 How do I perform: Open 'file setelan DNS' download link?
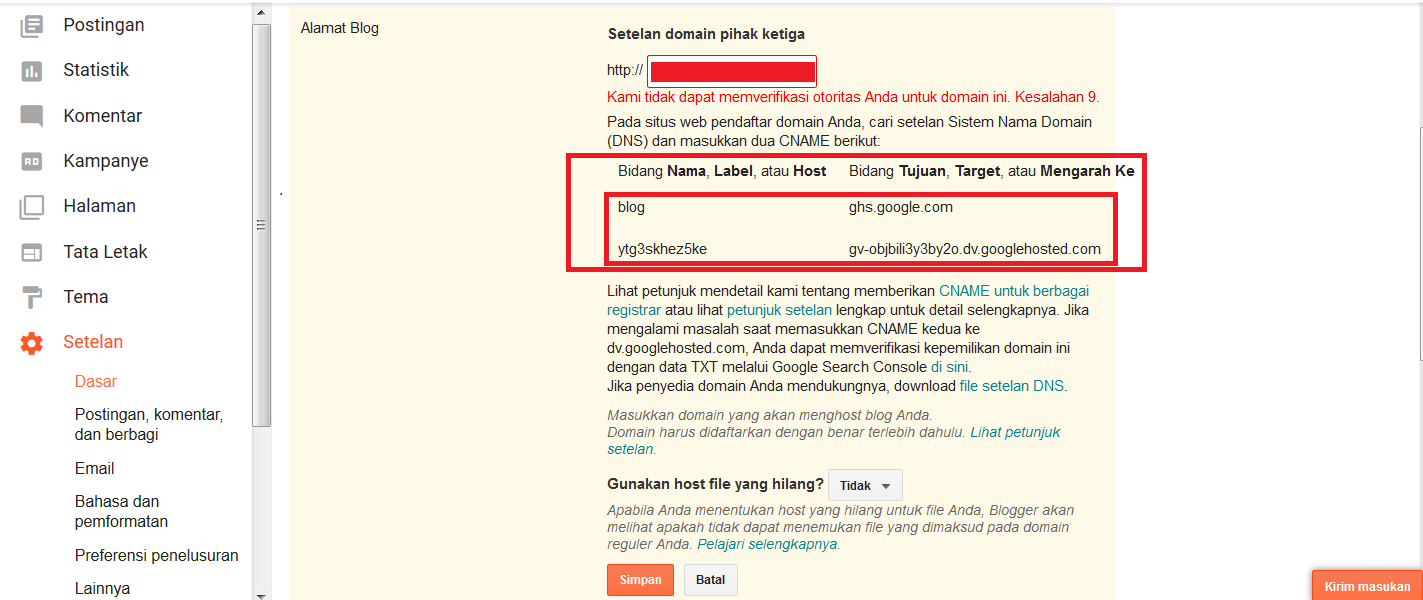[x=1012, y=386]
